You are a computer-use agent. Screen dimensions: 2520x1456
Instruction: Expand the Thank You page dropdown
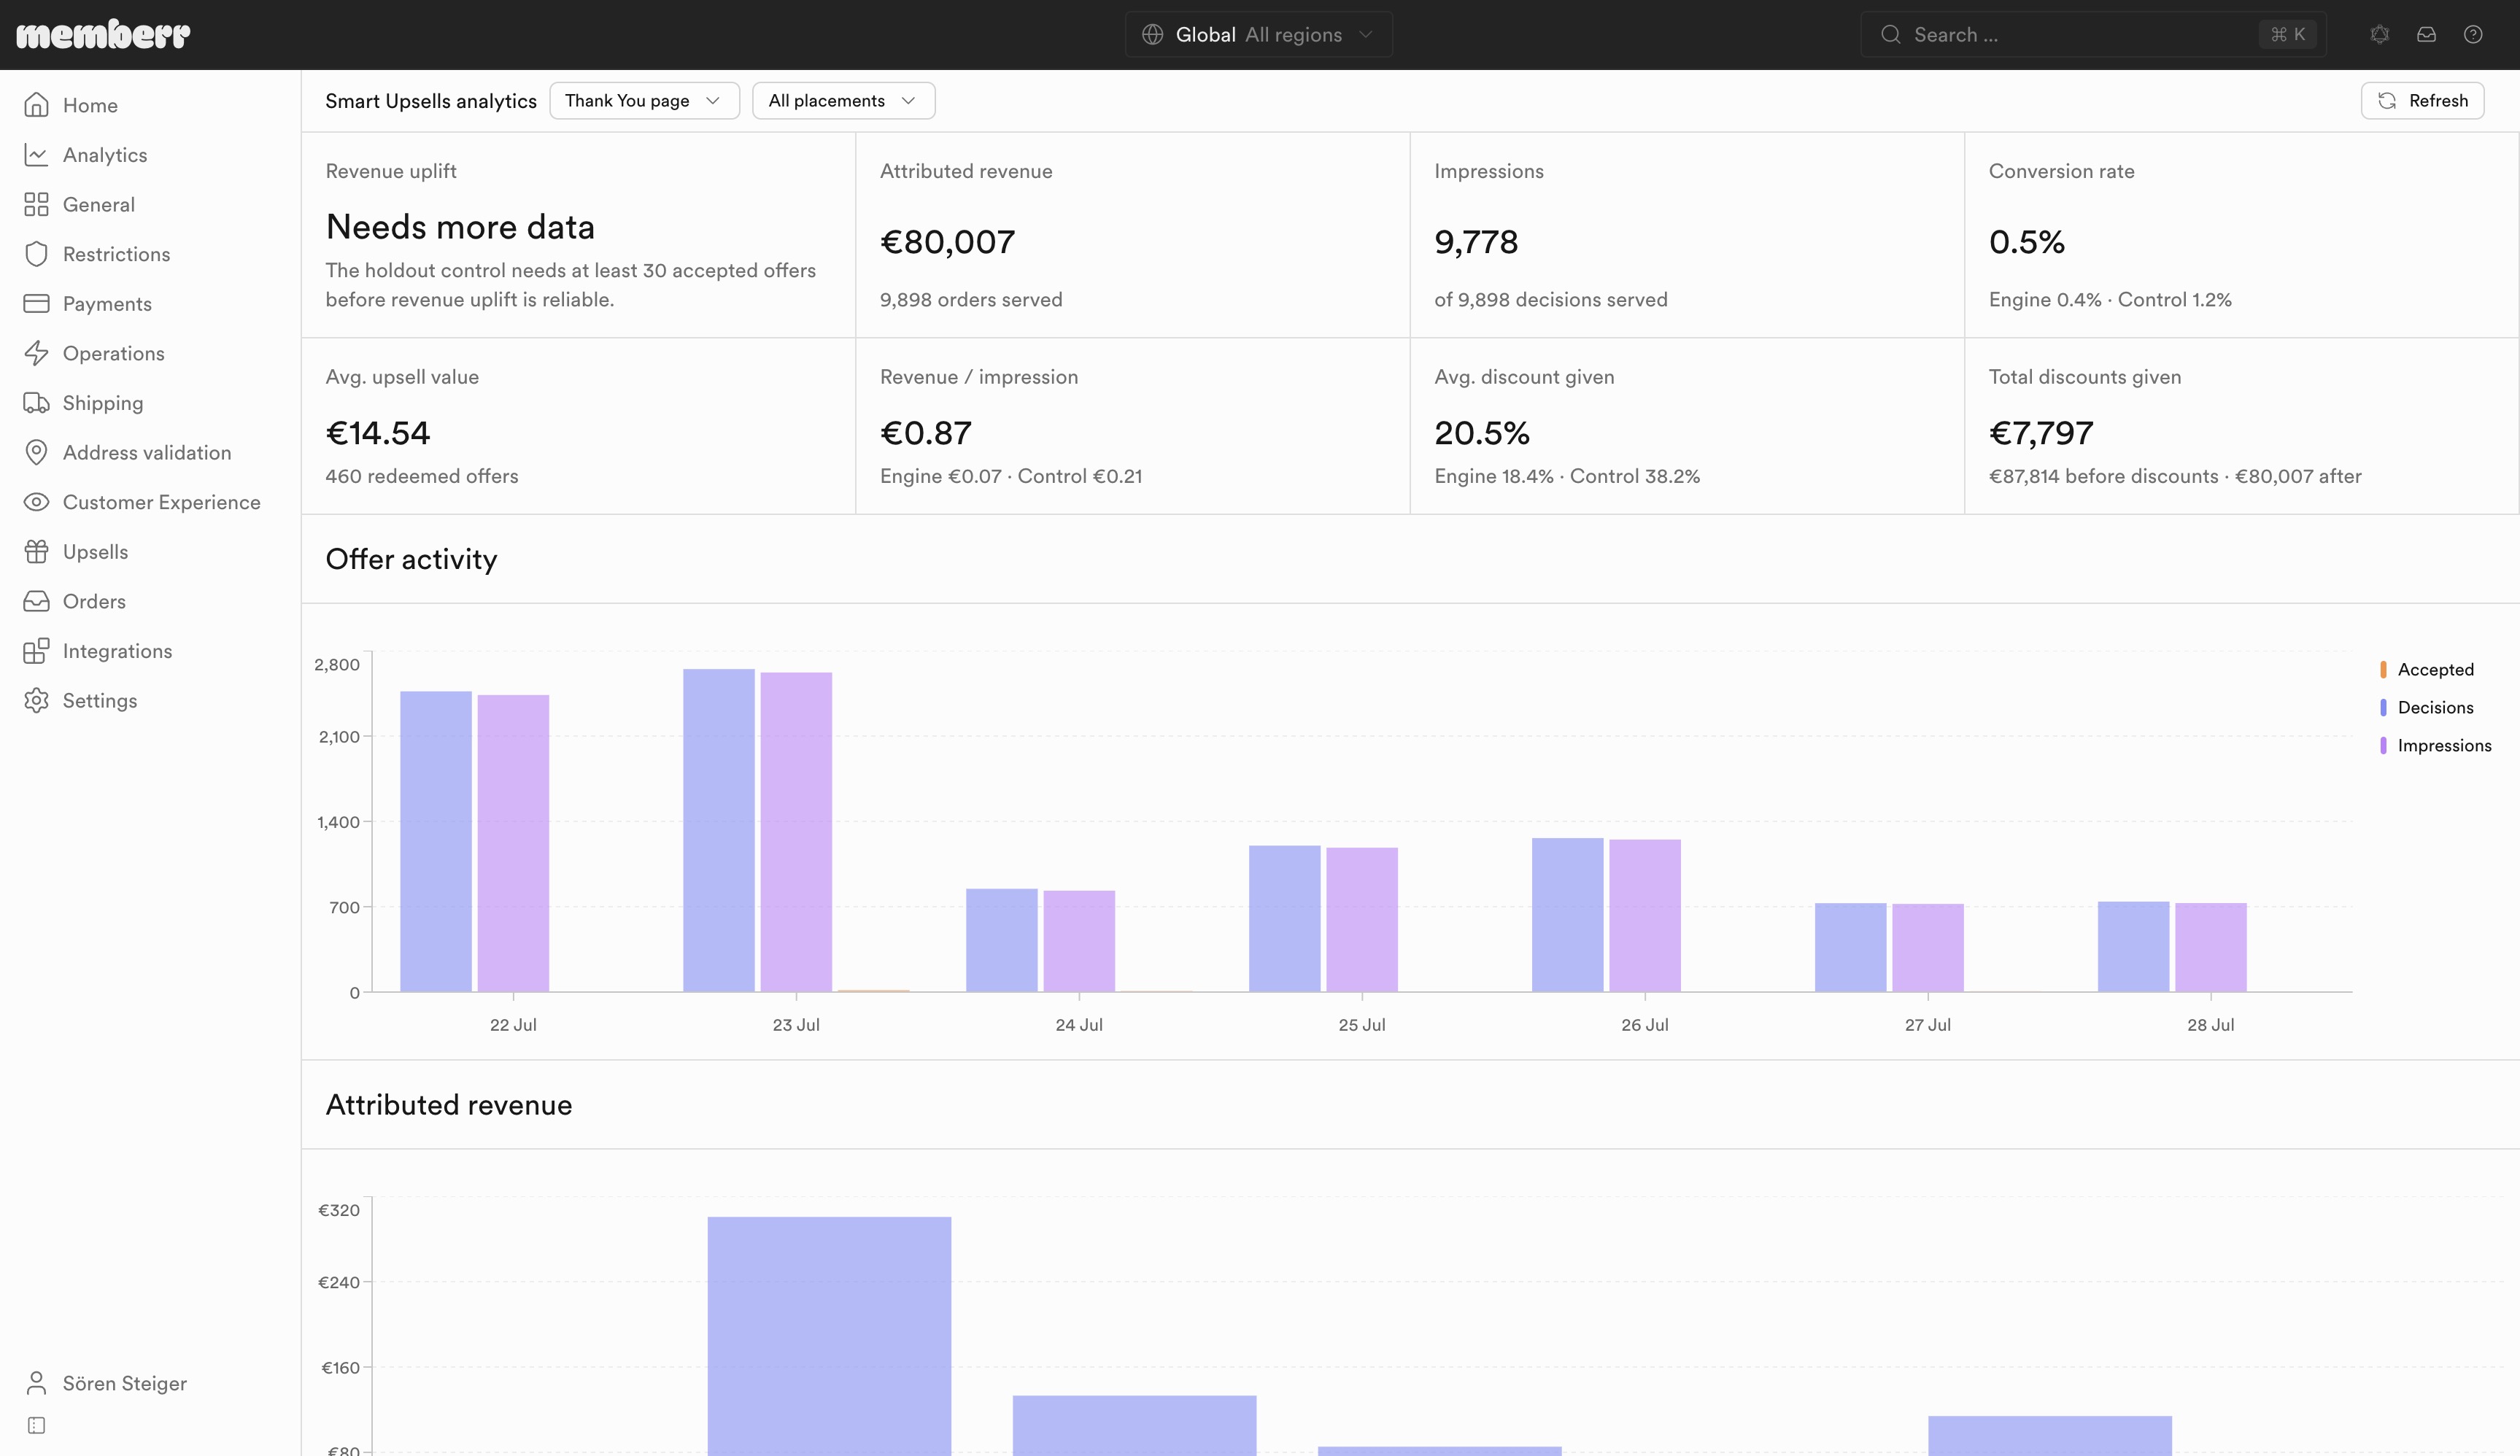[x=644, y=101]
